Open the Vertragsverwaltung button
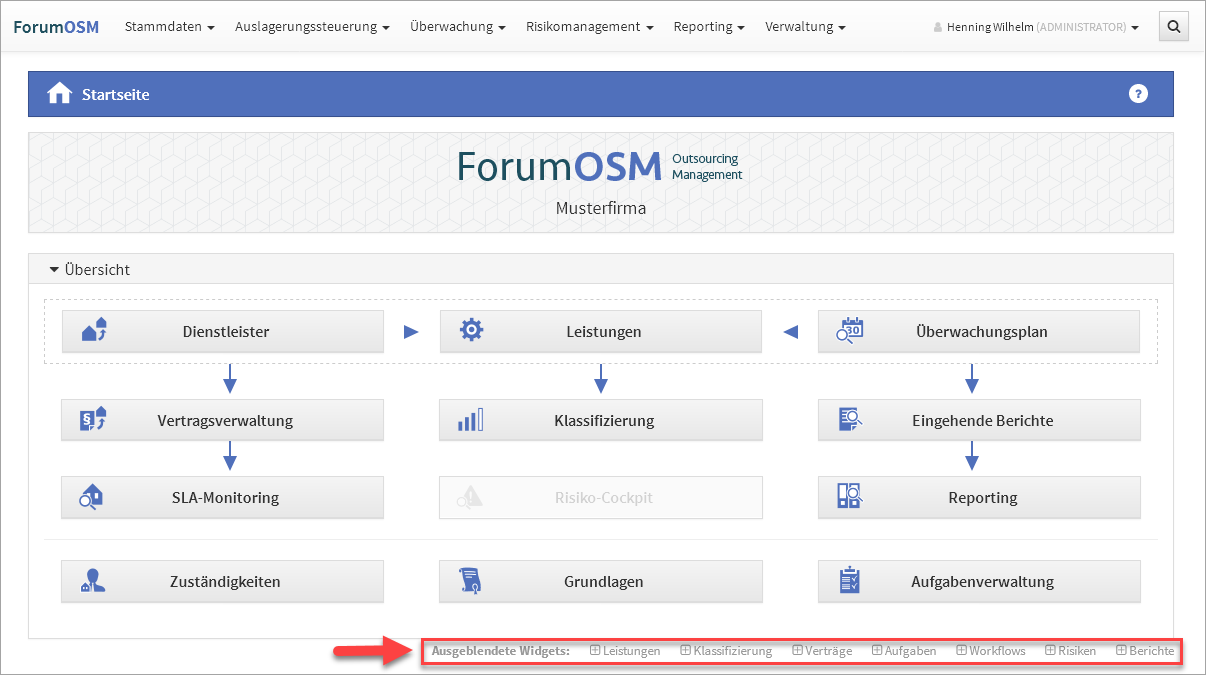 click(223, 420)
